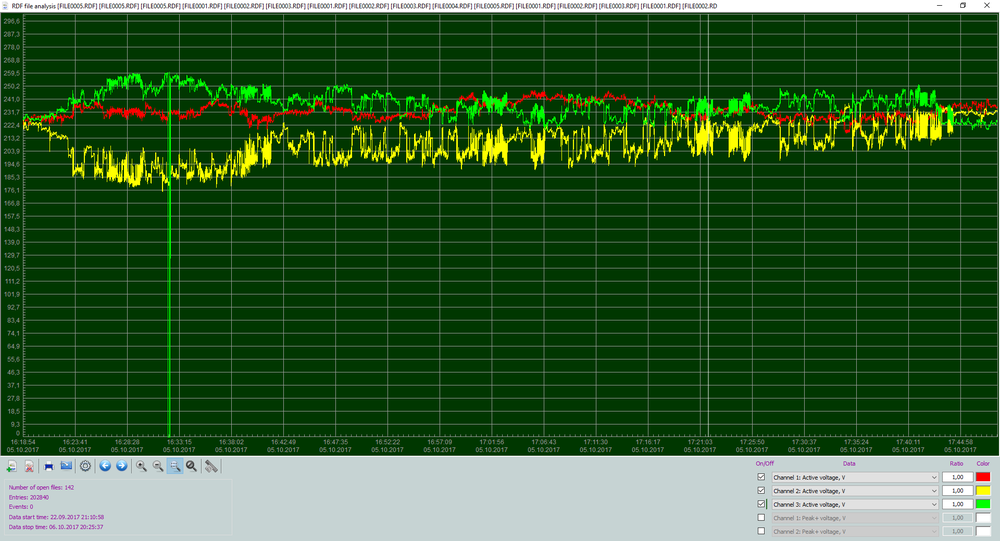Click the RDF file analysis title bar icon
Image resolution: width=1000 pixels, height=541 pixels.
6,6
